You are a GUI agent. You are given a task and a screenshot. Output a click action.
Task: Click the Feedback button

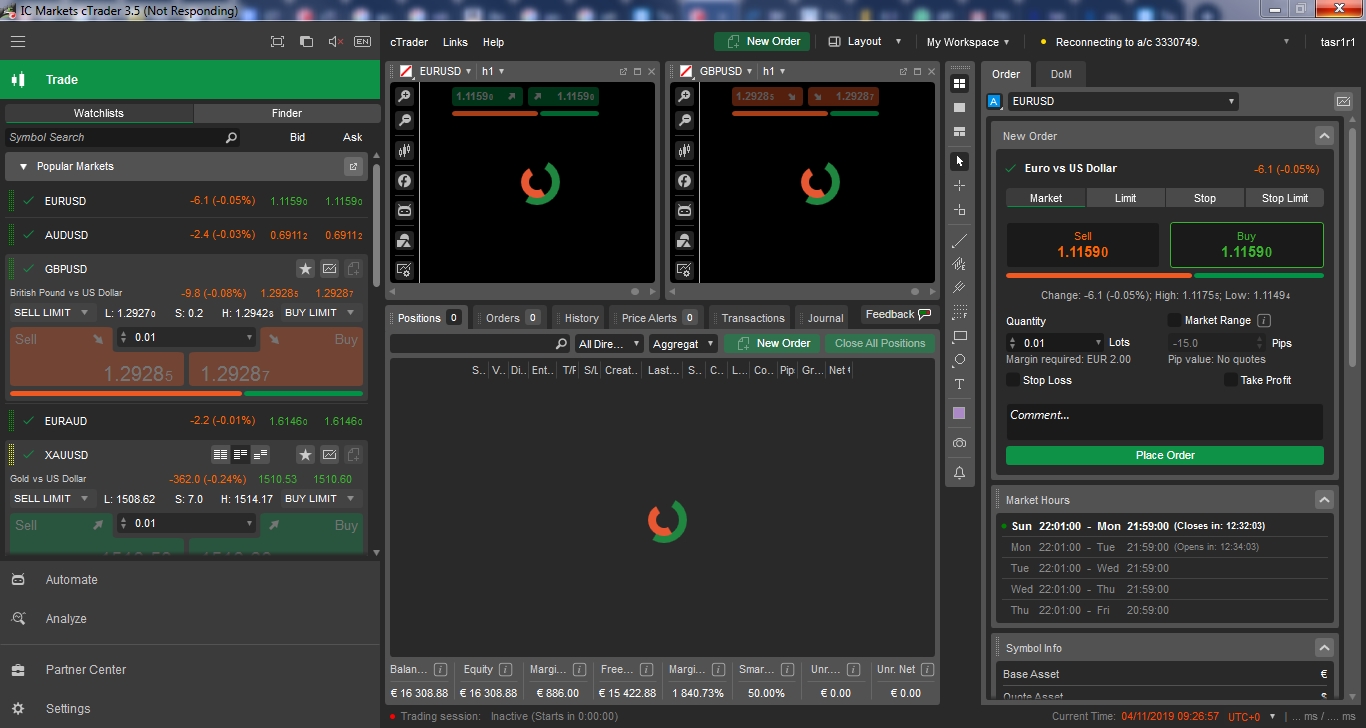tap(898, 314)
